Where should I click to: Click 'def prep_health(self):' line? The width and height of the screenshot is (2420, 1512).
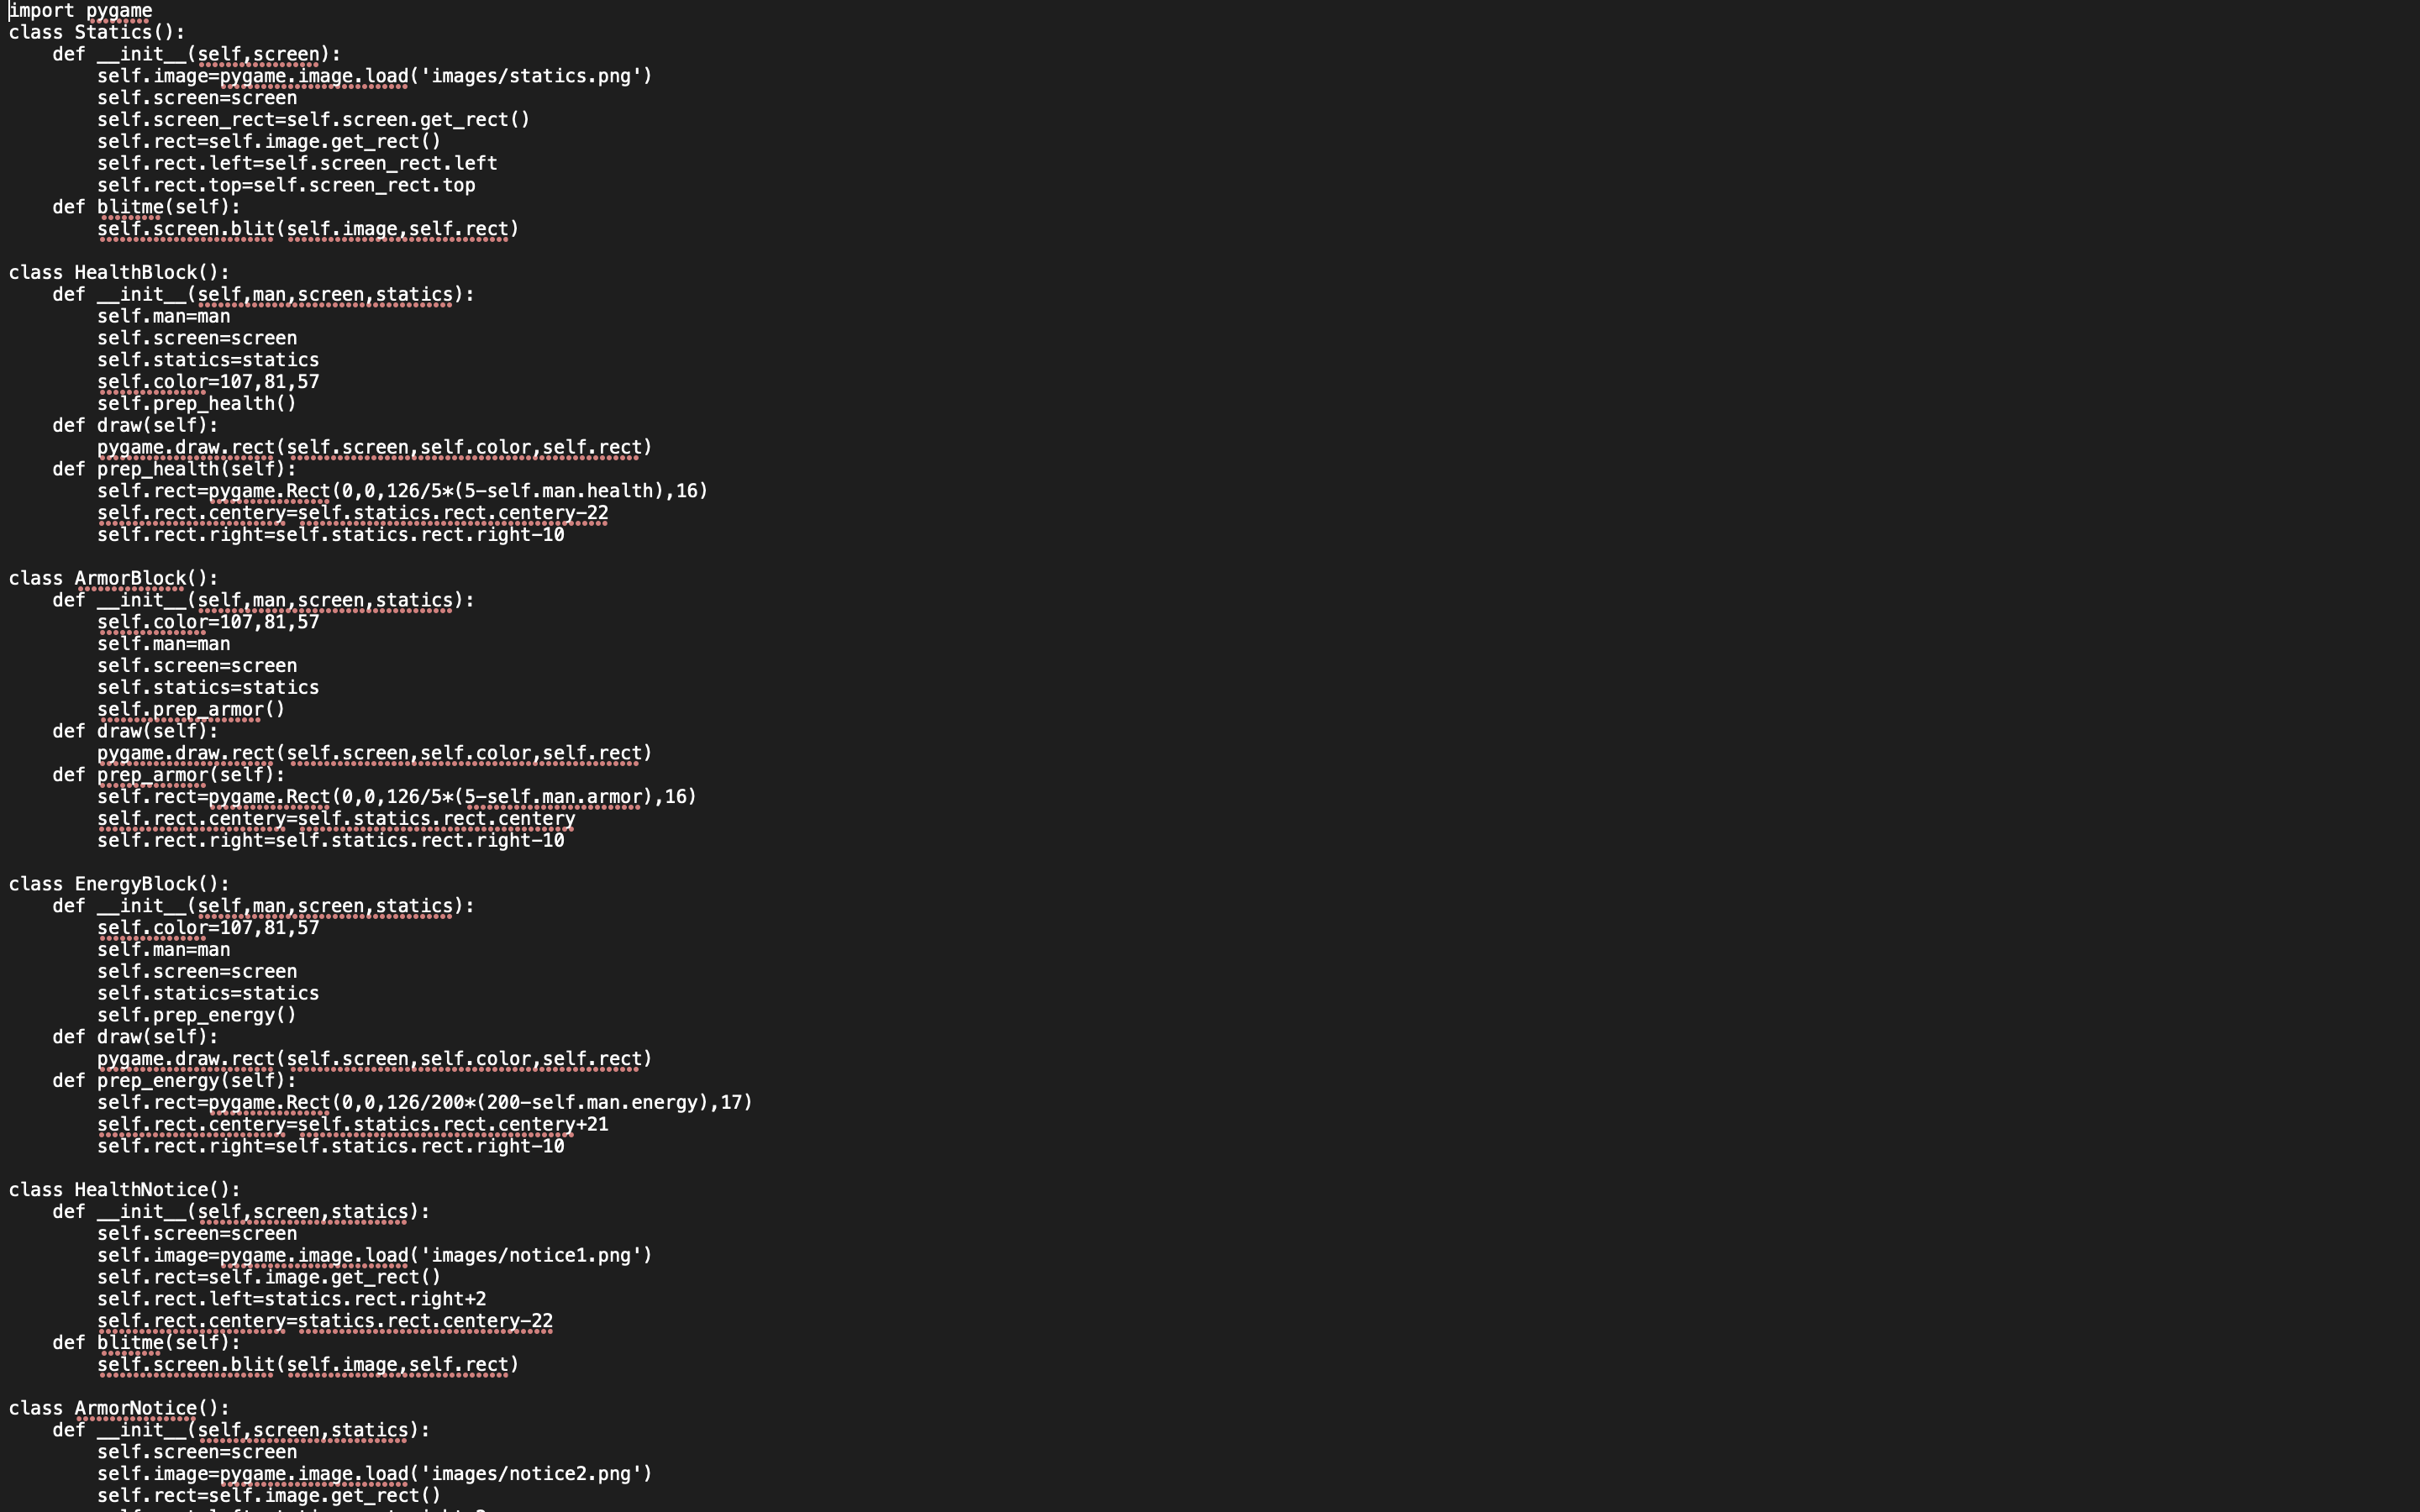[x=175, y=469]
